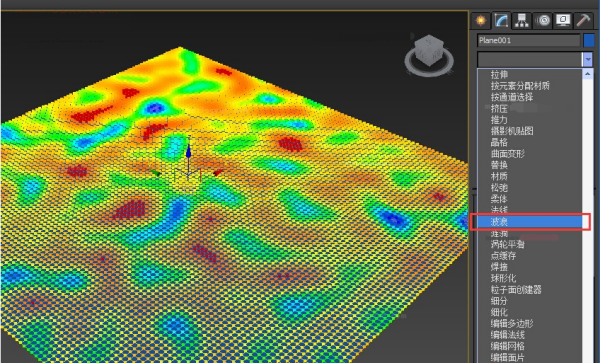
Task: Select 松弛 from the modifier list
Action: (x=499, y=188)
